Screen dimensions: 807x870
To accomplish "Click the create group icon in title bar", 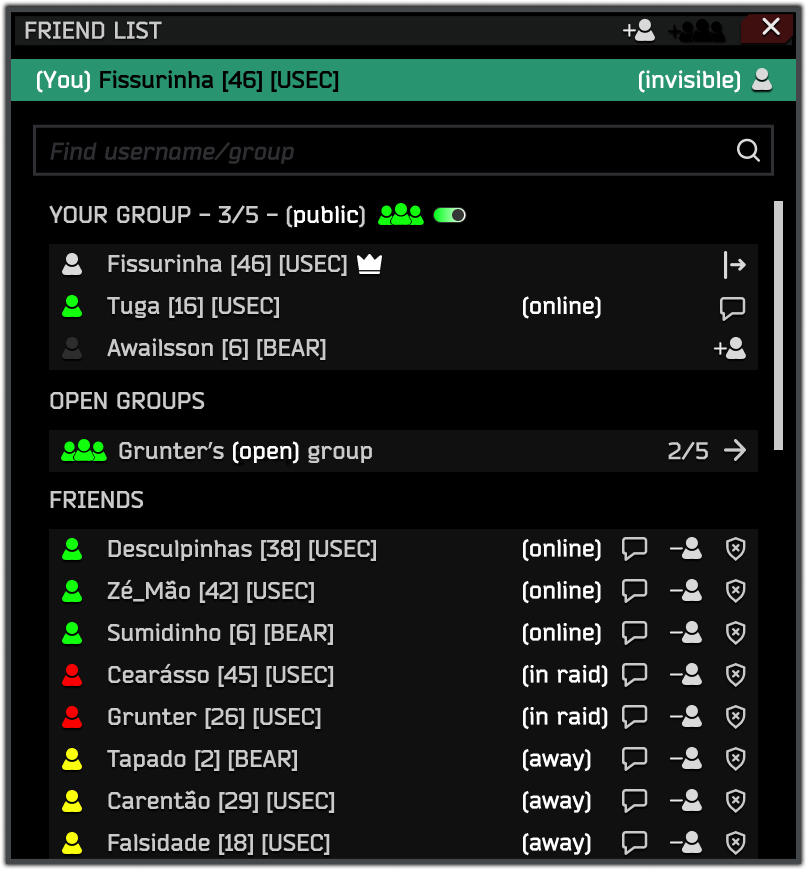I will tap(696, 30).
